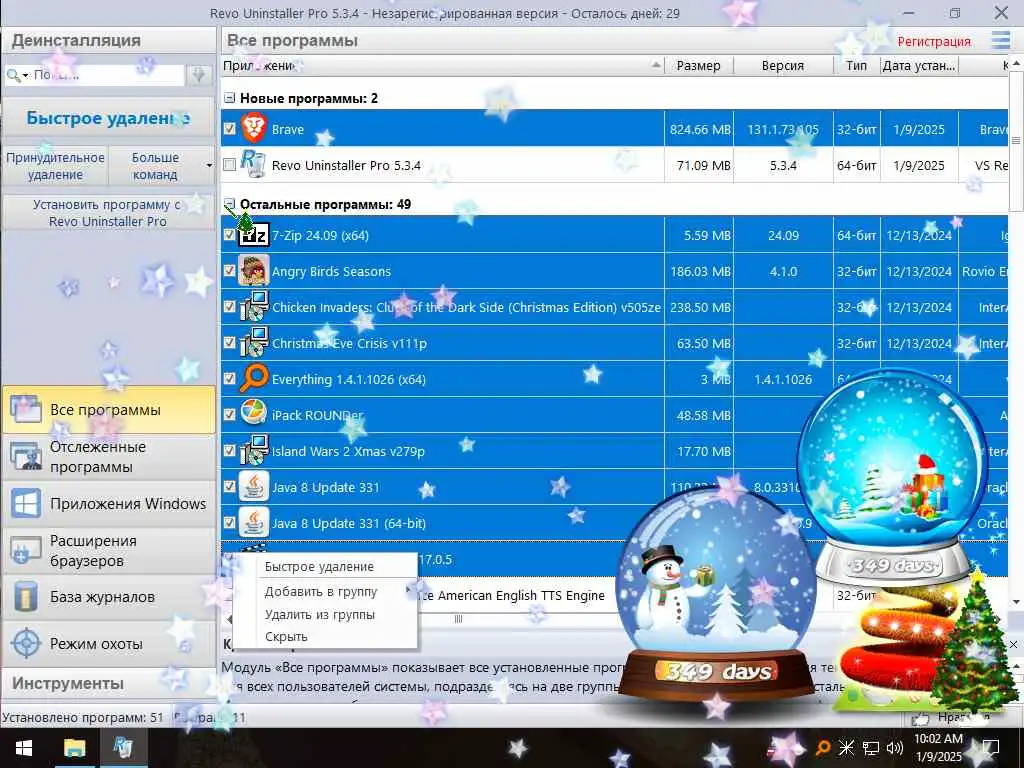Click the volume speaker tray icon
Image resolution: width=1024 pixels, height=768 pixels.
tap(895, 748)
